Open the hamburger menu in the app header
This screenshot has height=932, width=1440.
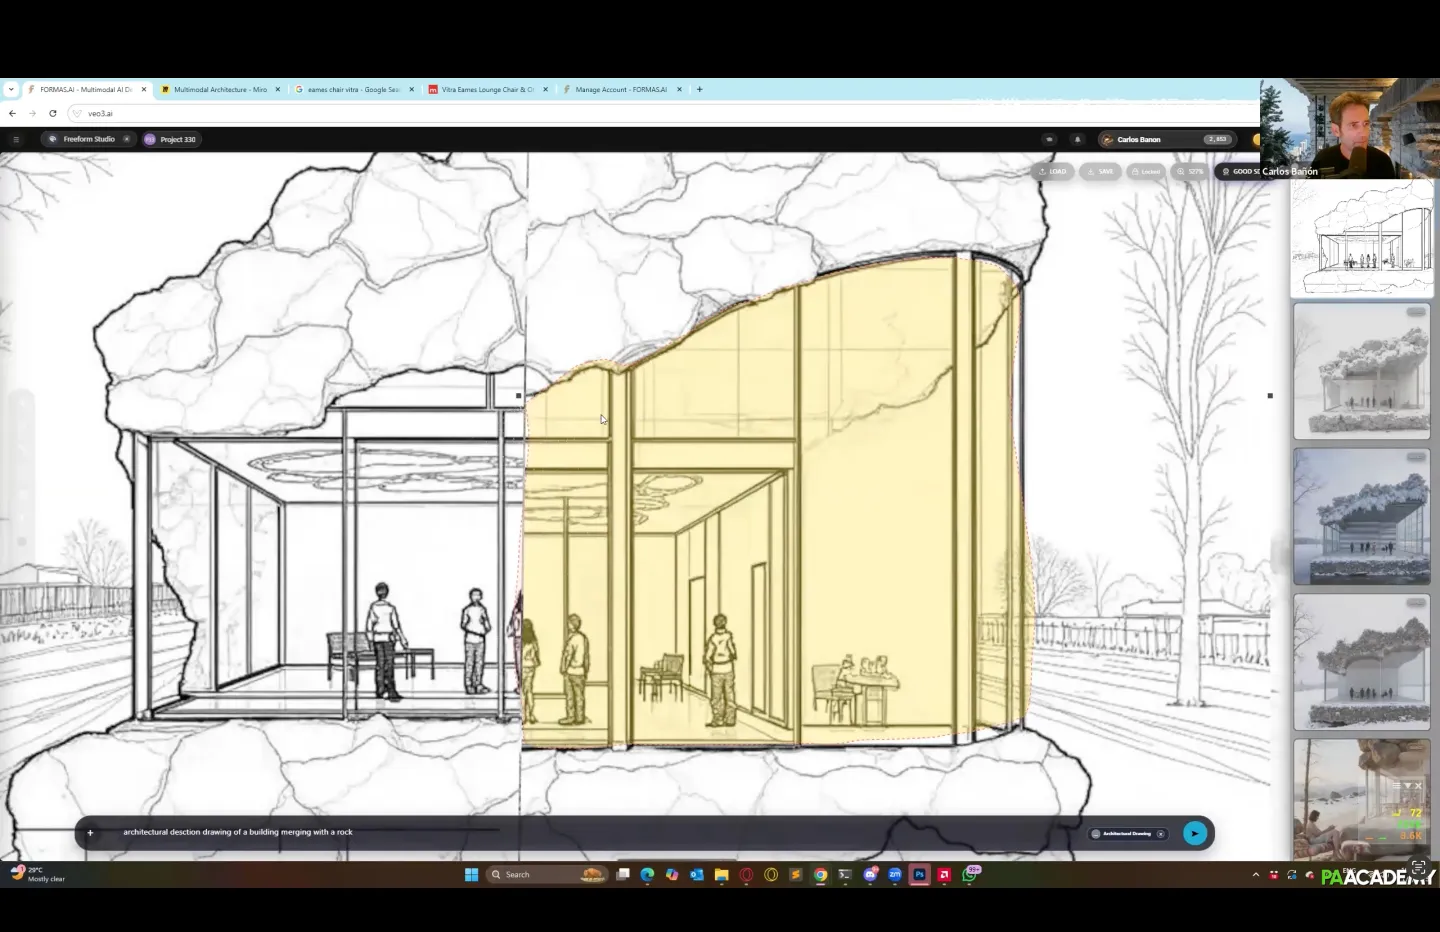tap(16, 139)
